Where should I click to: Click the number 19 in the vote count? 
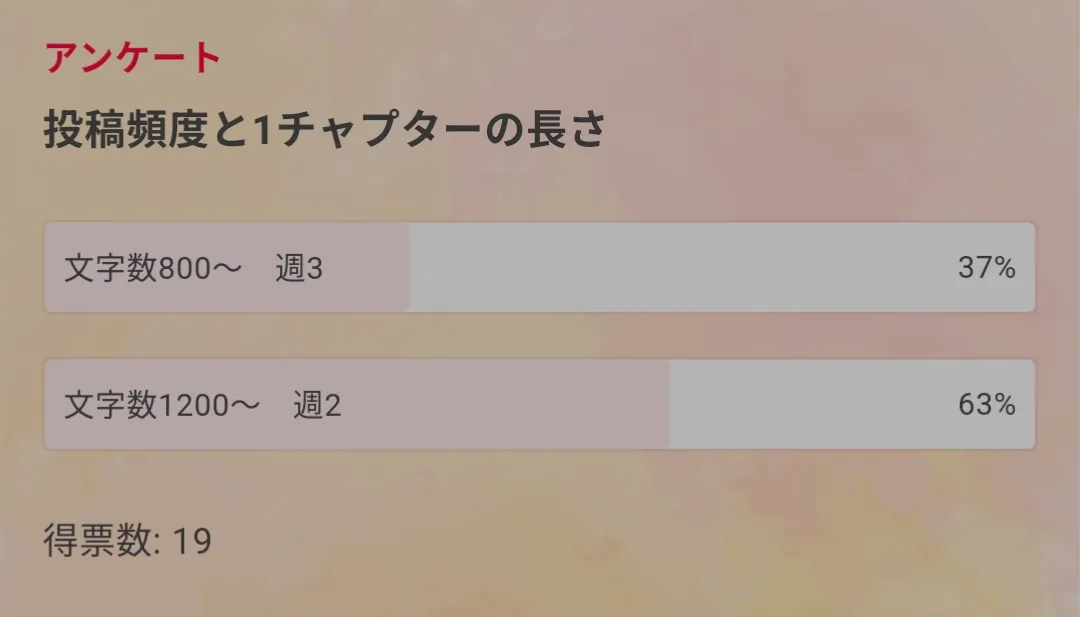pyautogui.click(x=192, y=541)
